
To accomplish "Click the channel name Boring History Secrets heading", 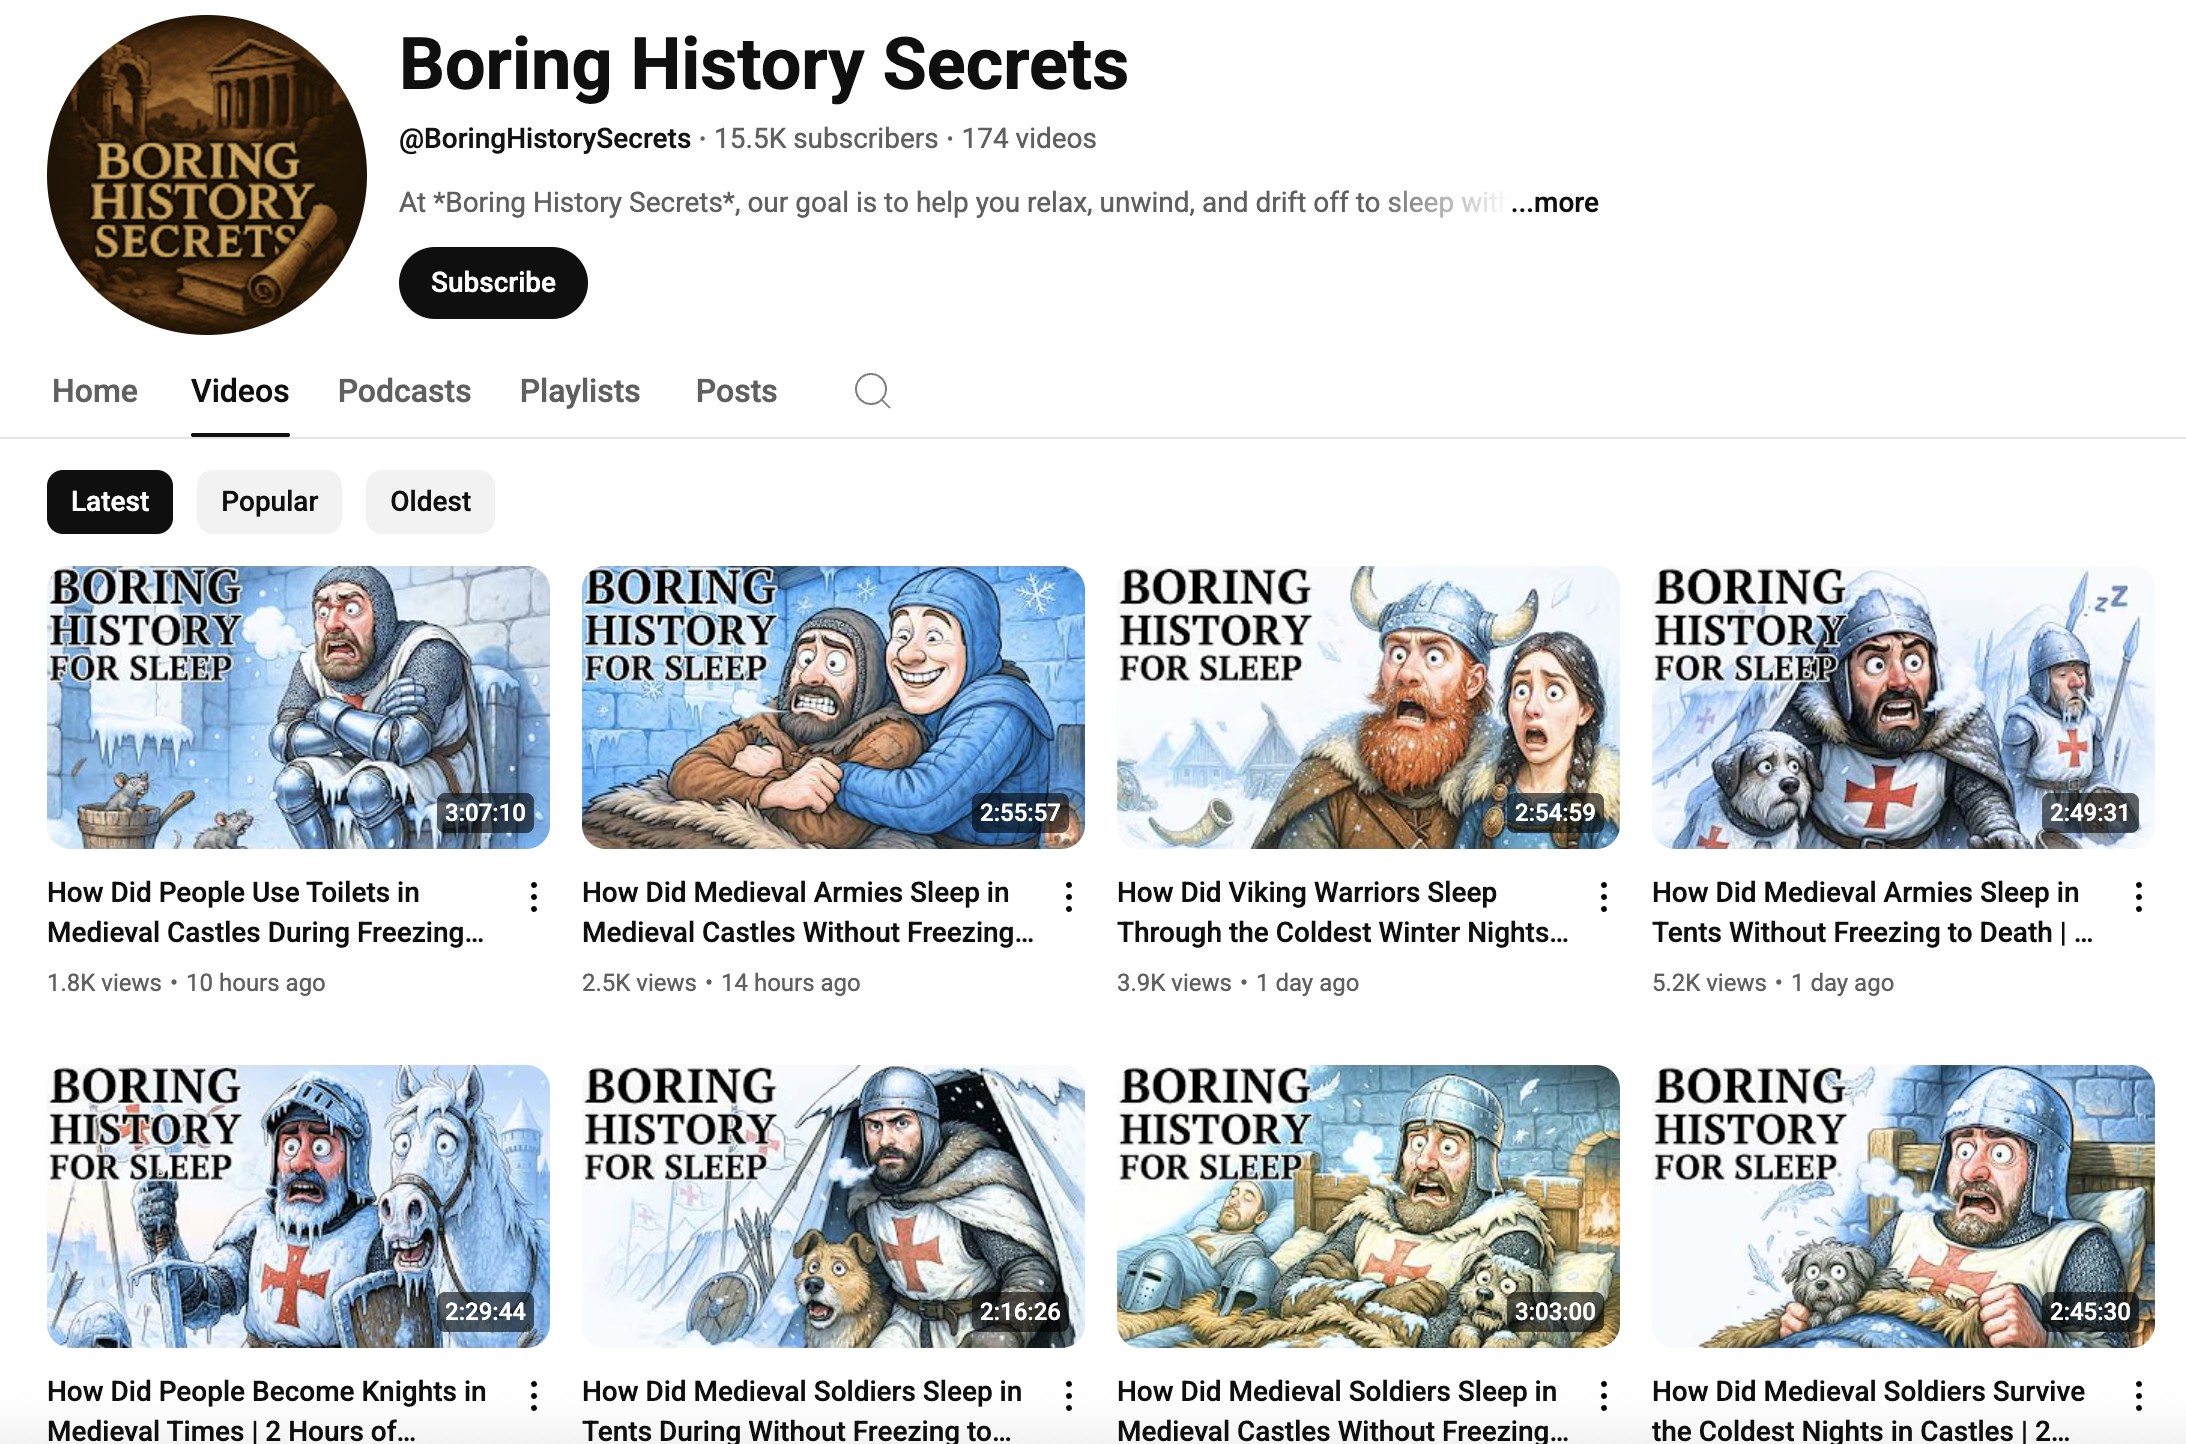I will coord(764,65).
